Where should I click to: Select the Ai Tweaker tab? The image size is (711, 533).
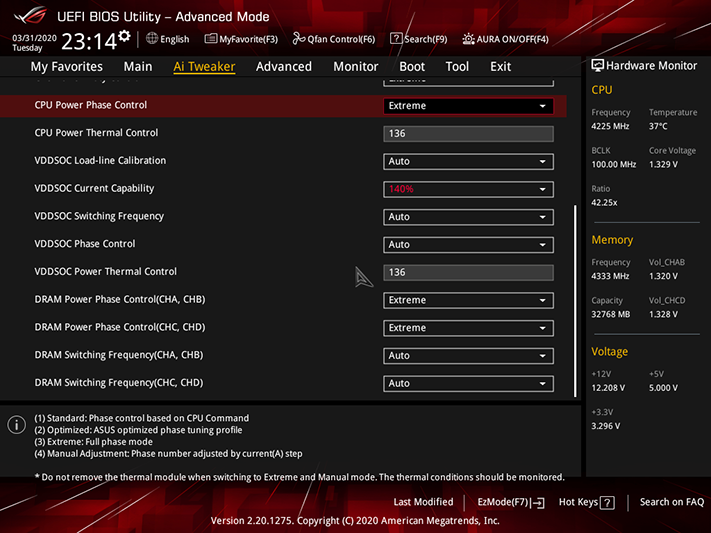204,67
